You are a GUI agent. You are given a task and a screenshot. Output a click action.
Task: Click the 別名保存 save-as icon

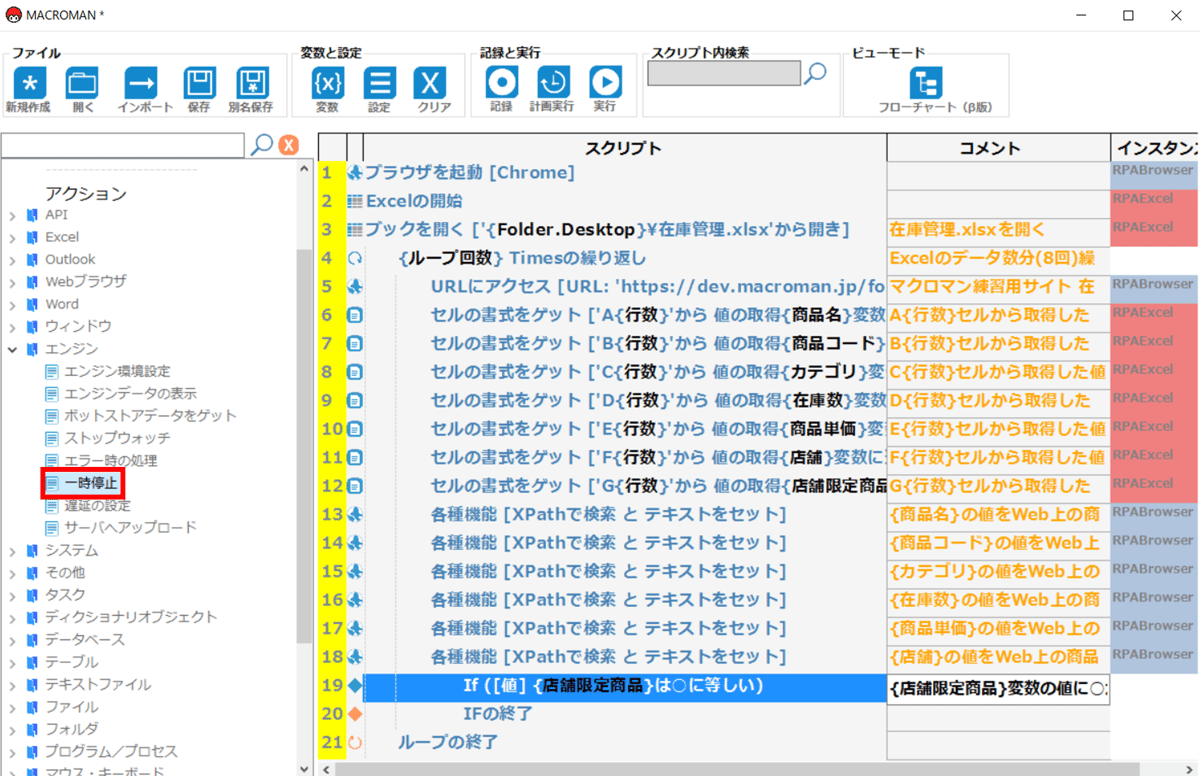tap(252, 83)
